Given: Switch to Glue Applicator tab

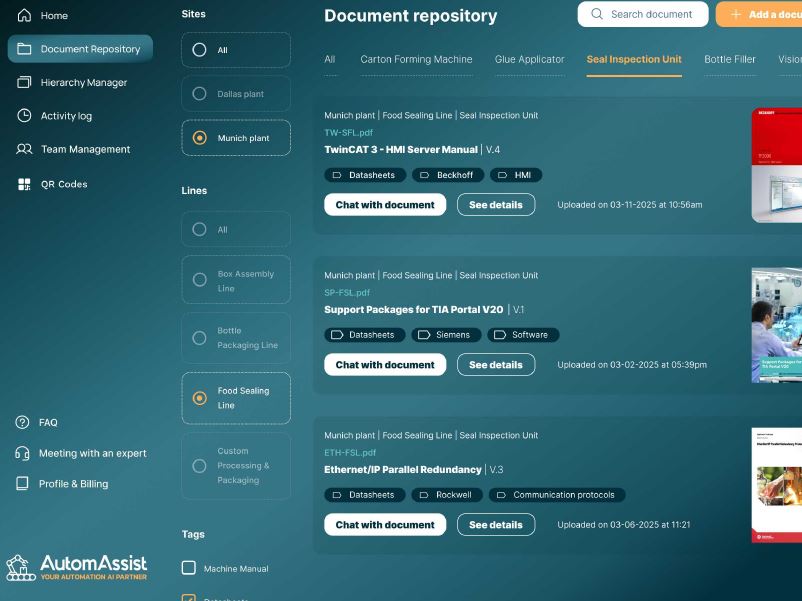Looking at the screenshot, I should [x=529, y=59].
